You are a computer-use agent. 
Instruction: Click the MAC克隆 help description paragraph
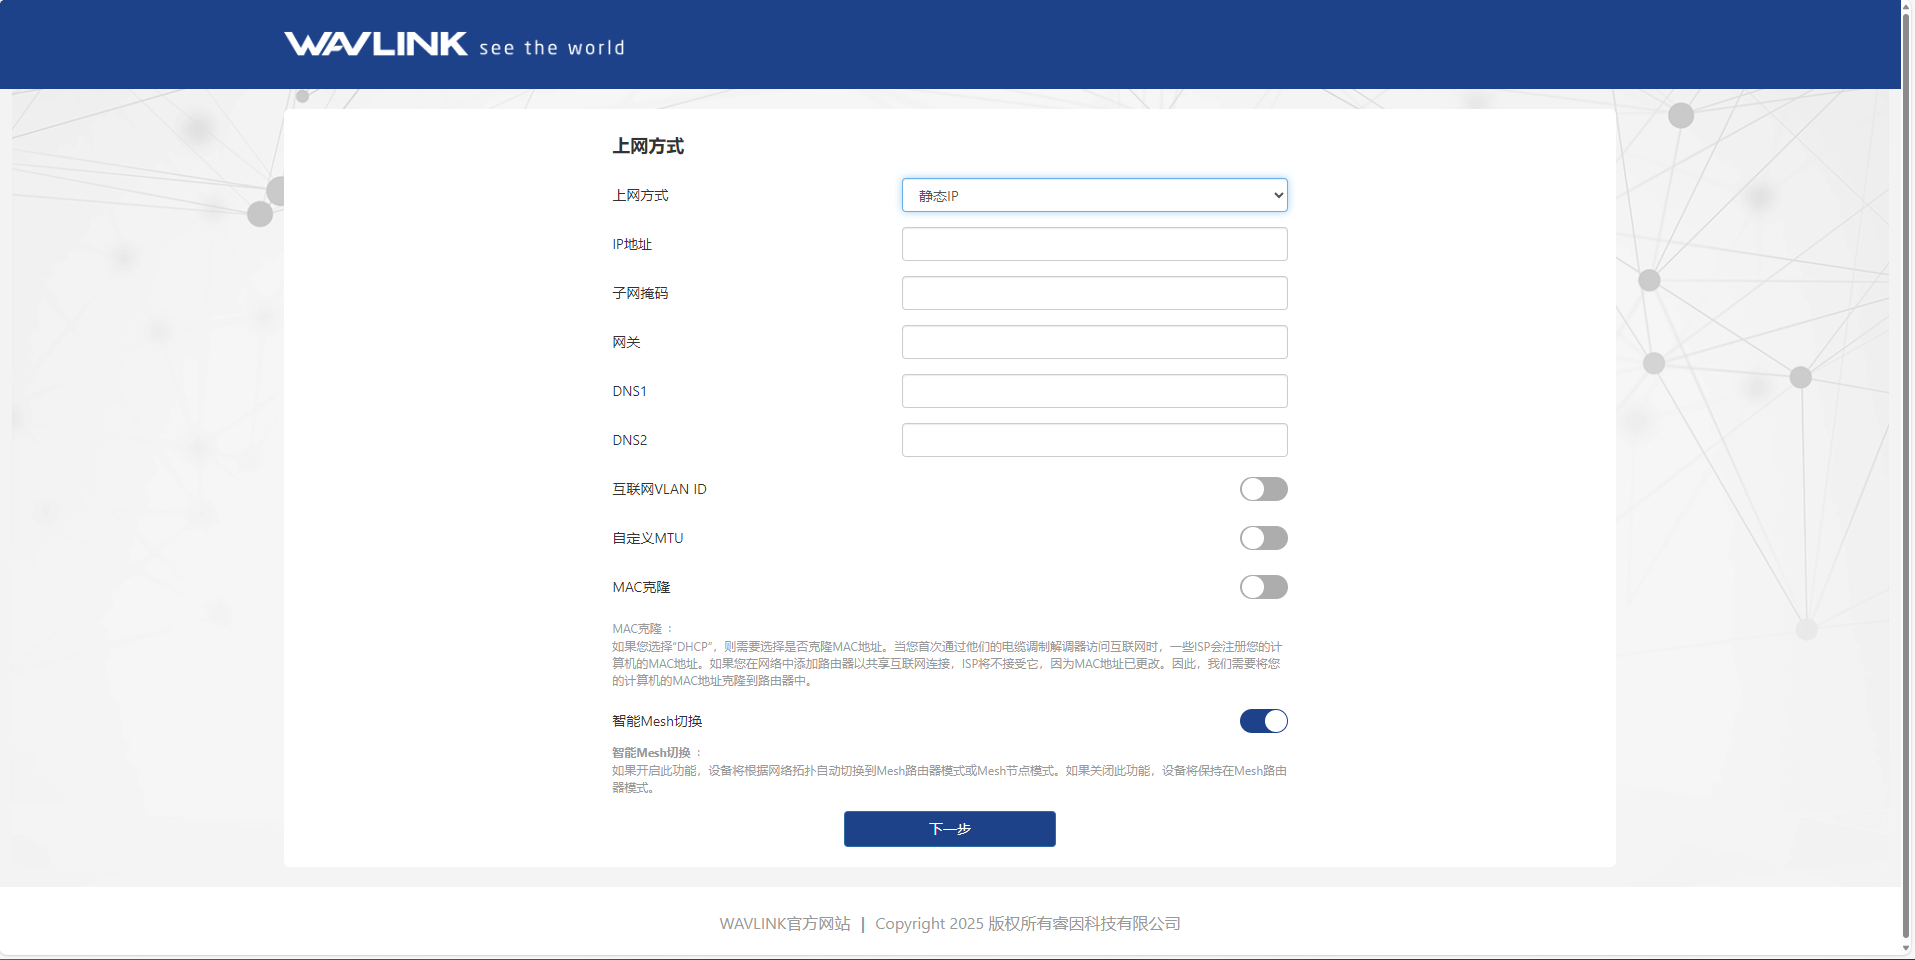click(946, 664)
